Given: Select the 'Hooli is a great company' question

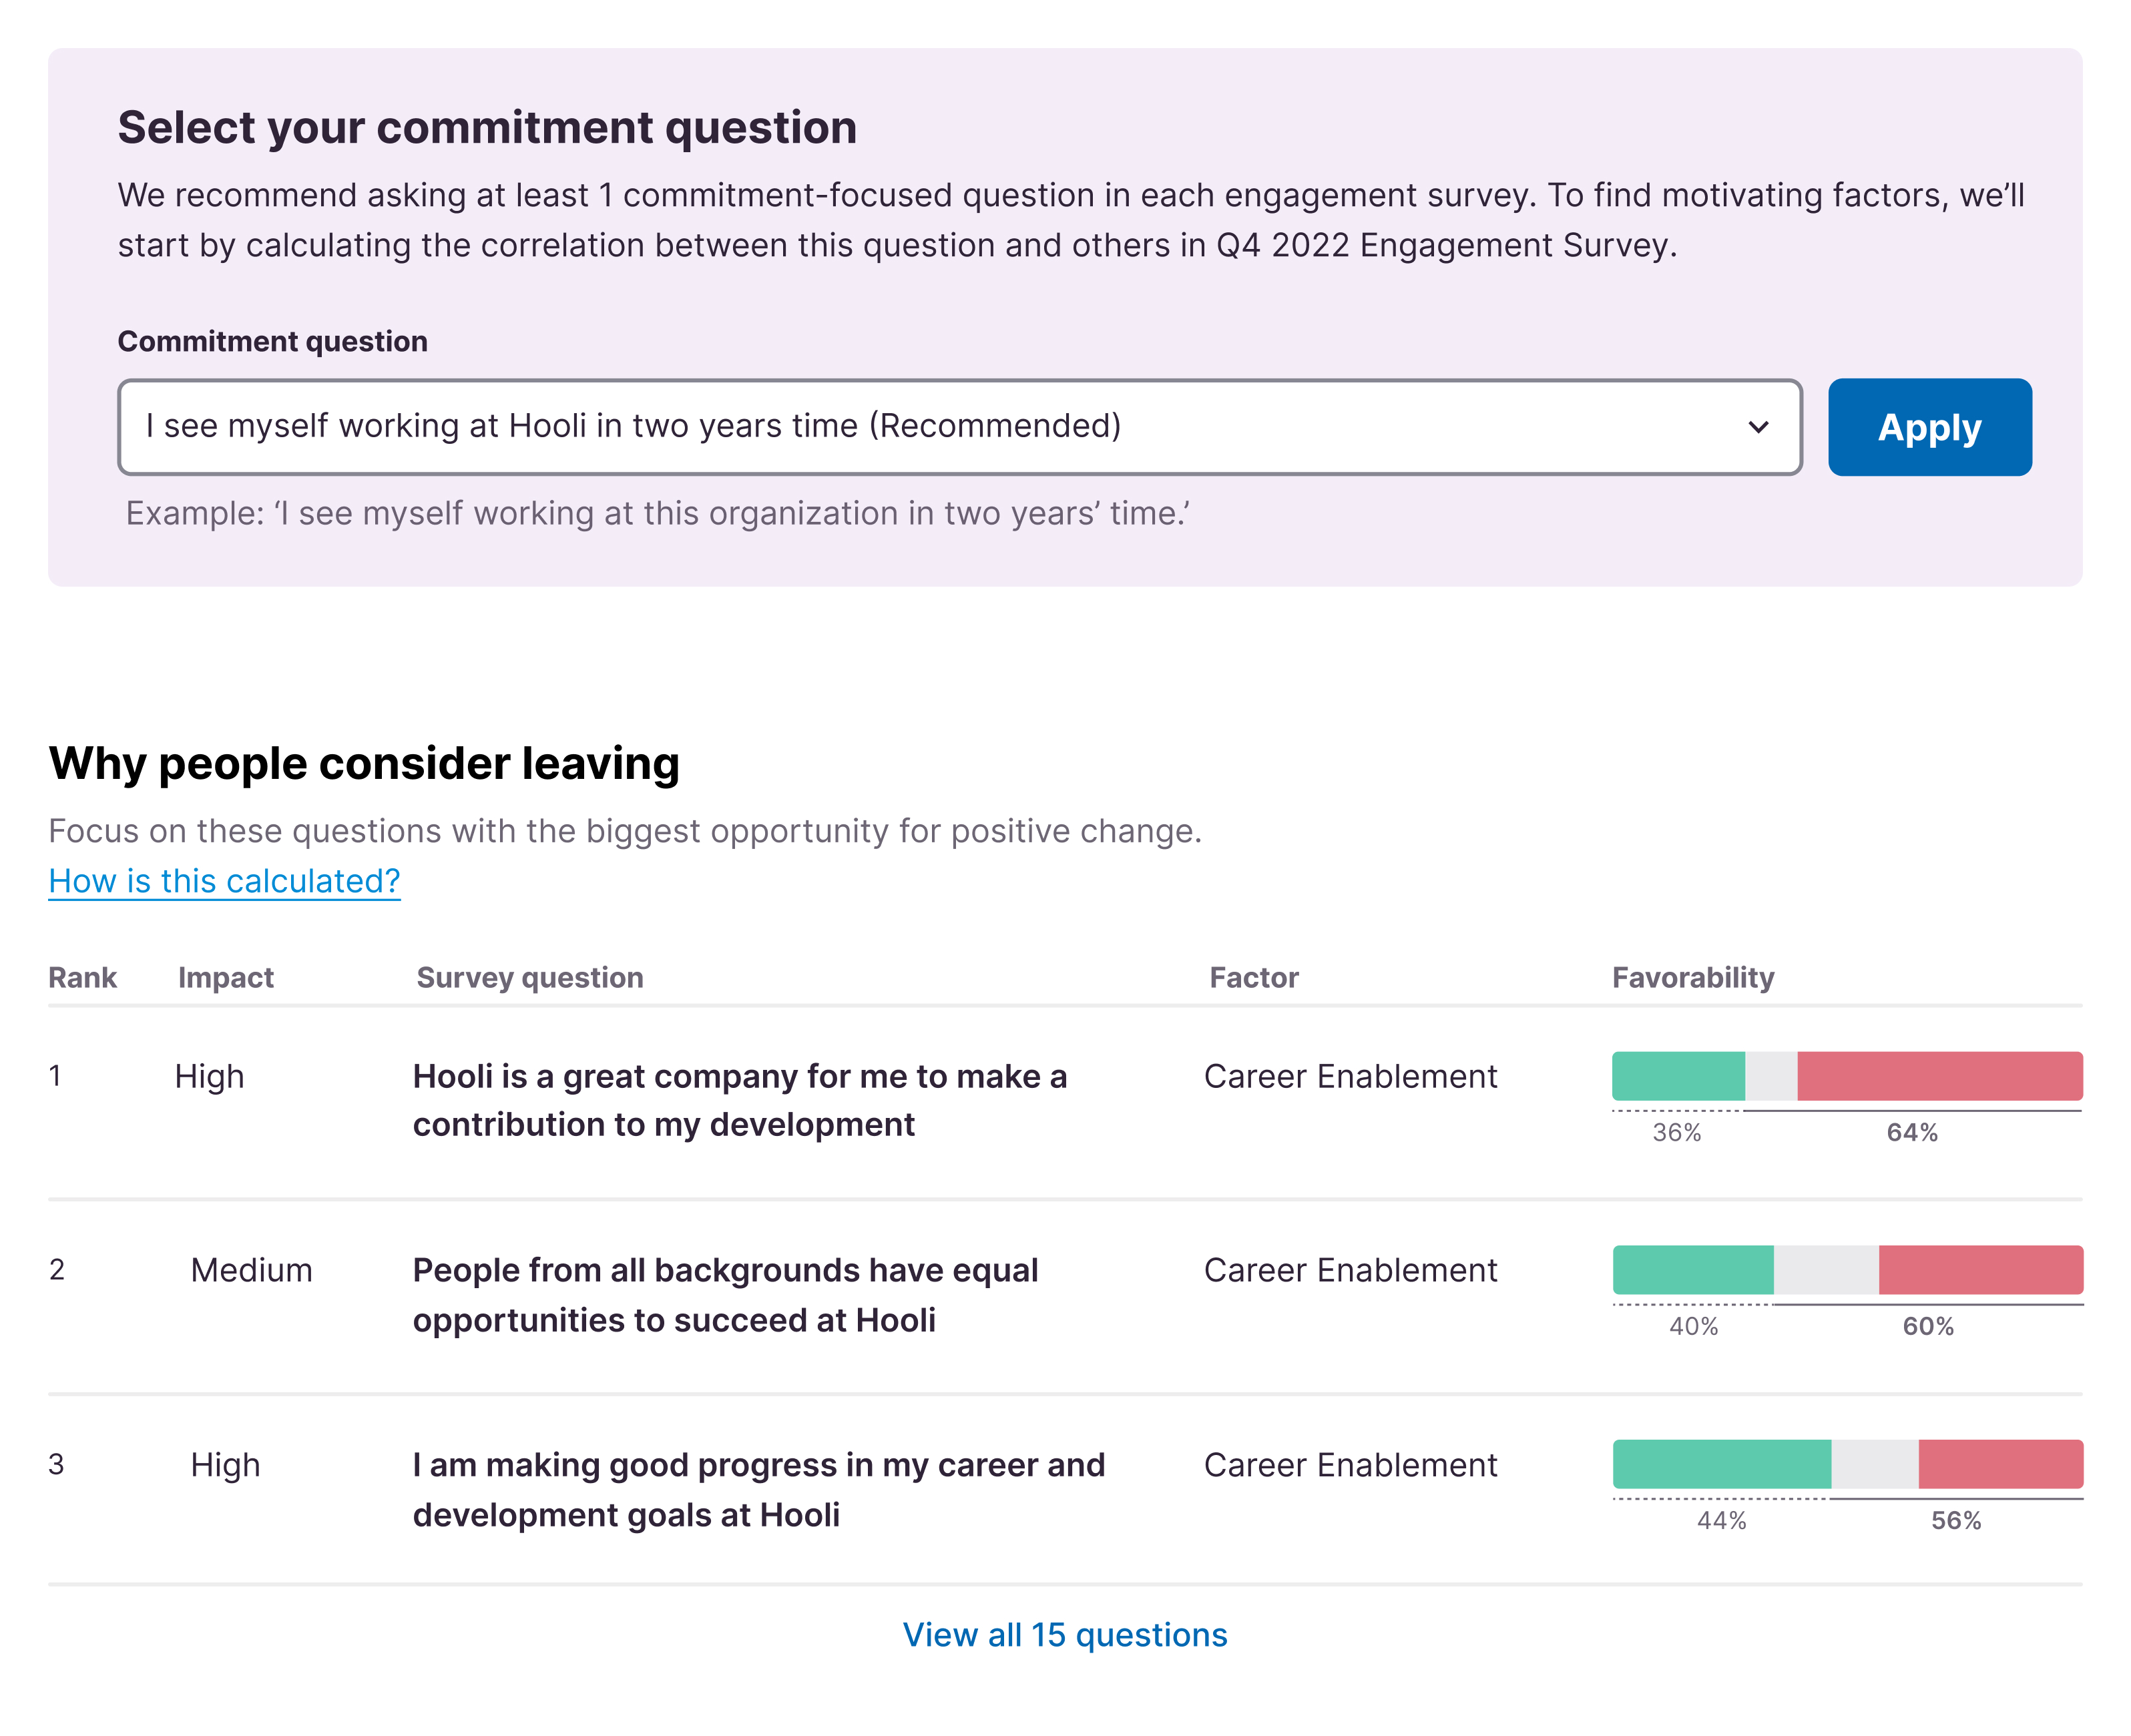Looking at the screenshot, I should [739, 1100].
